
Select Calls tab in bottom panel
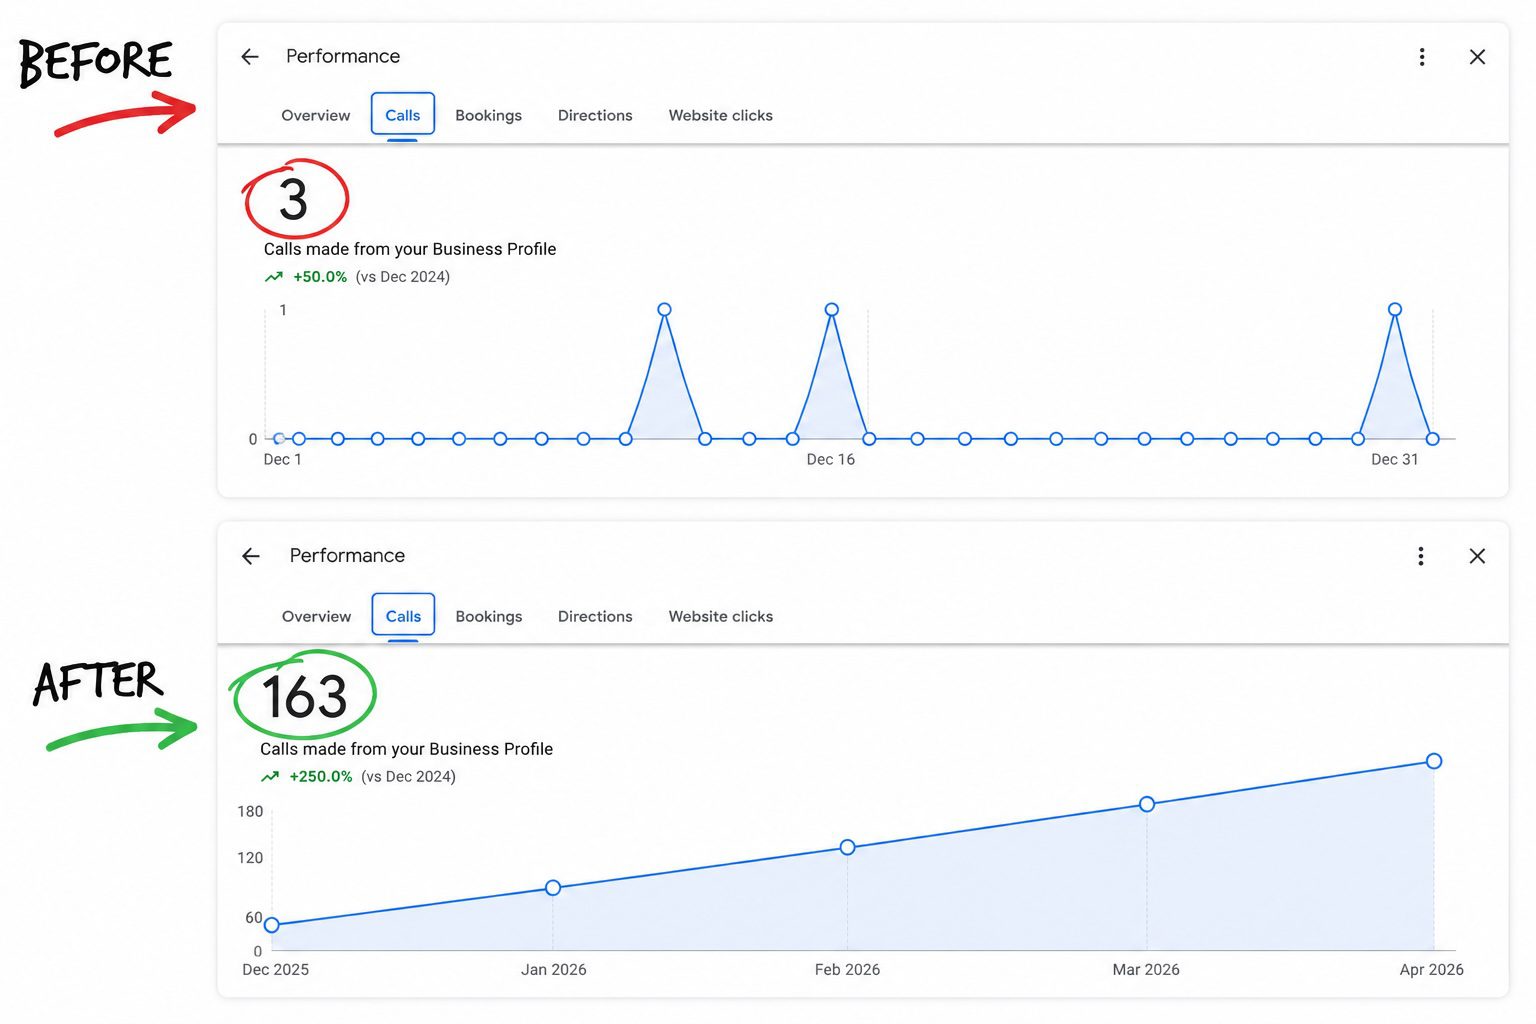pos(403,615)
